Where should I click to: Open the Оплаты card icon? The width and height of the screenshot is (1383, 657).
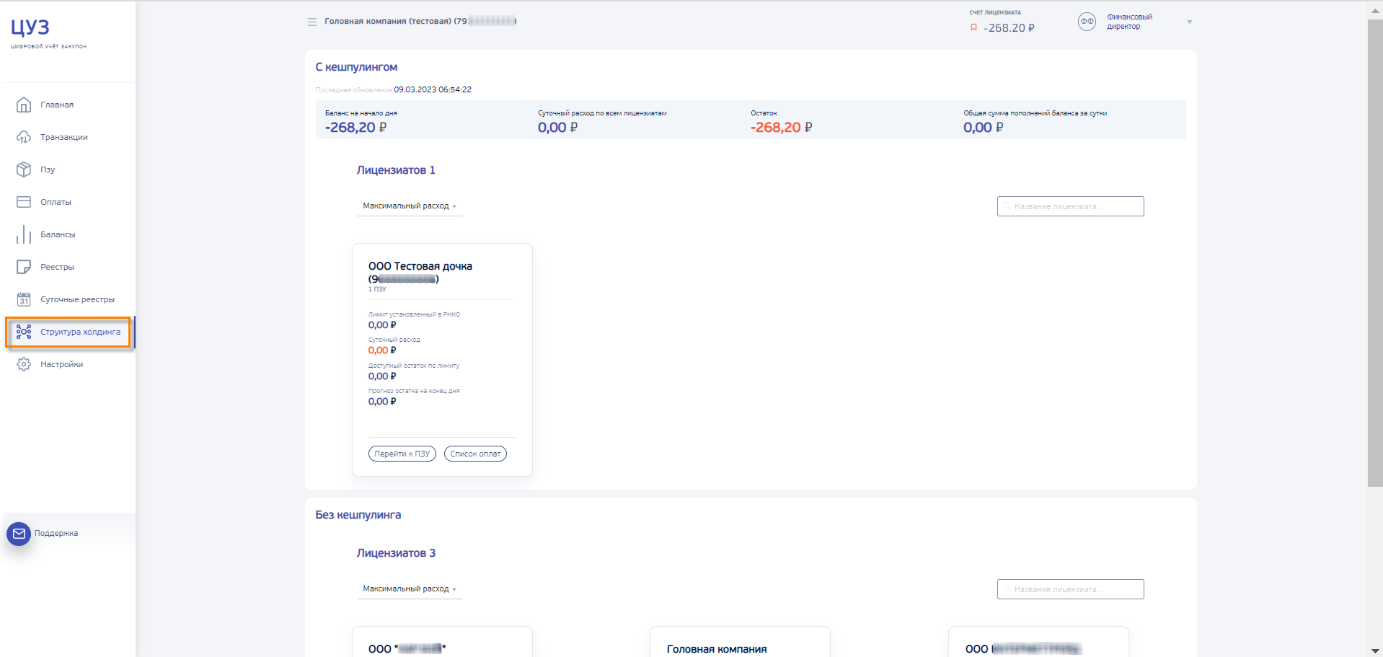click(x=24, y=202)
